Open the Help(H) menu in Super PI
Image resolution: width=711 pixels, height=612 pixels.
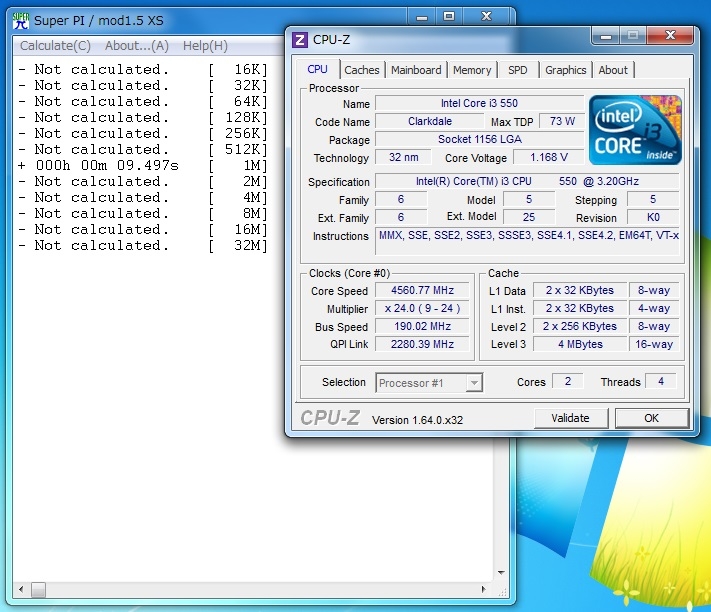point(205,46)
